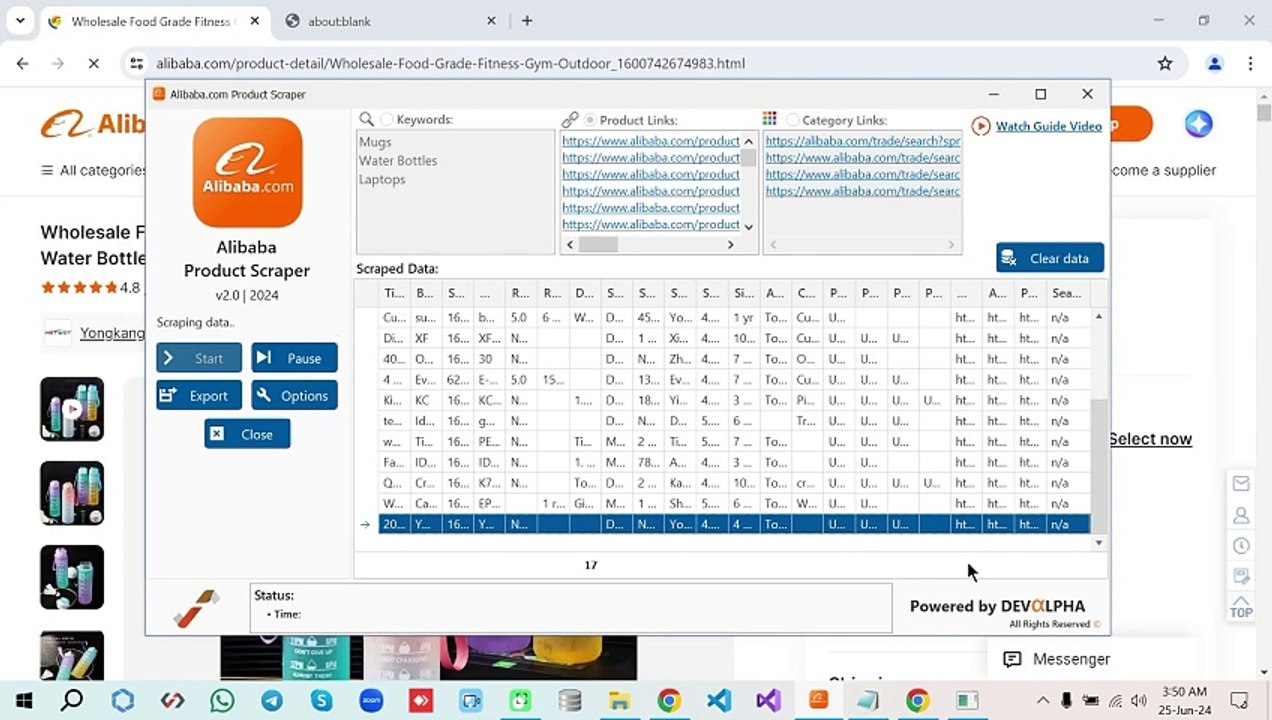Click the person icon in page sidebar
The width and height of the screenshot is (1272, 720).
[1241, 515]
